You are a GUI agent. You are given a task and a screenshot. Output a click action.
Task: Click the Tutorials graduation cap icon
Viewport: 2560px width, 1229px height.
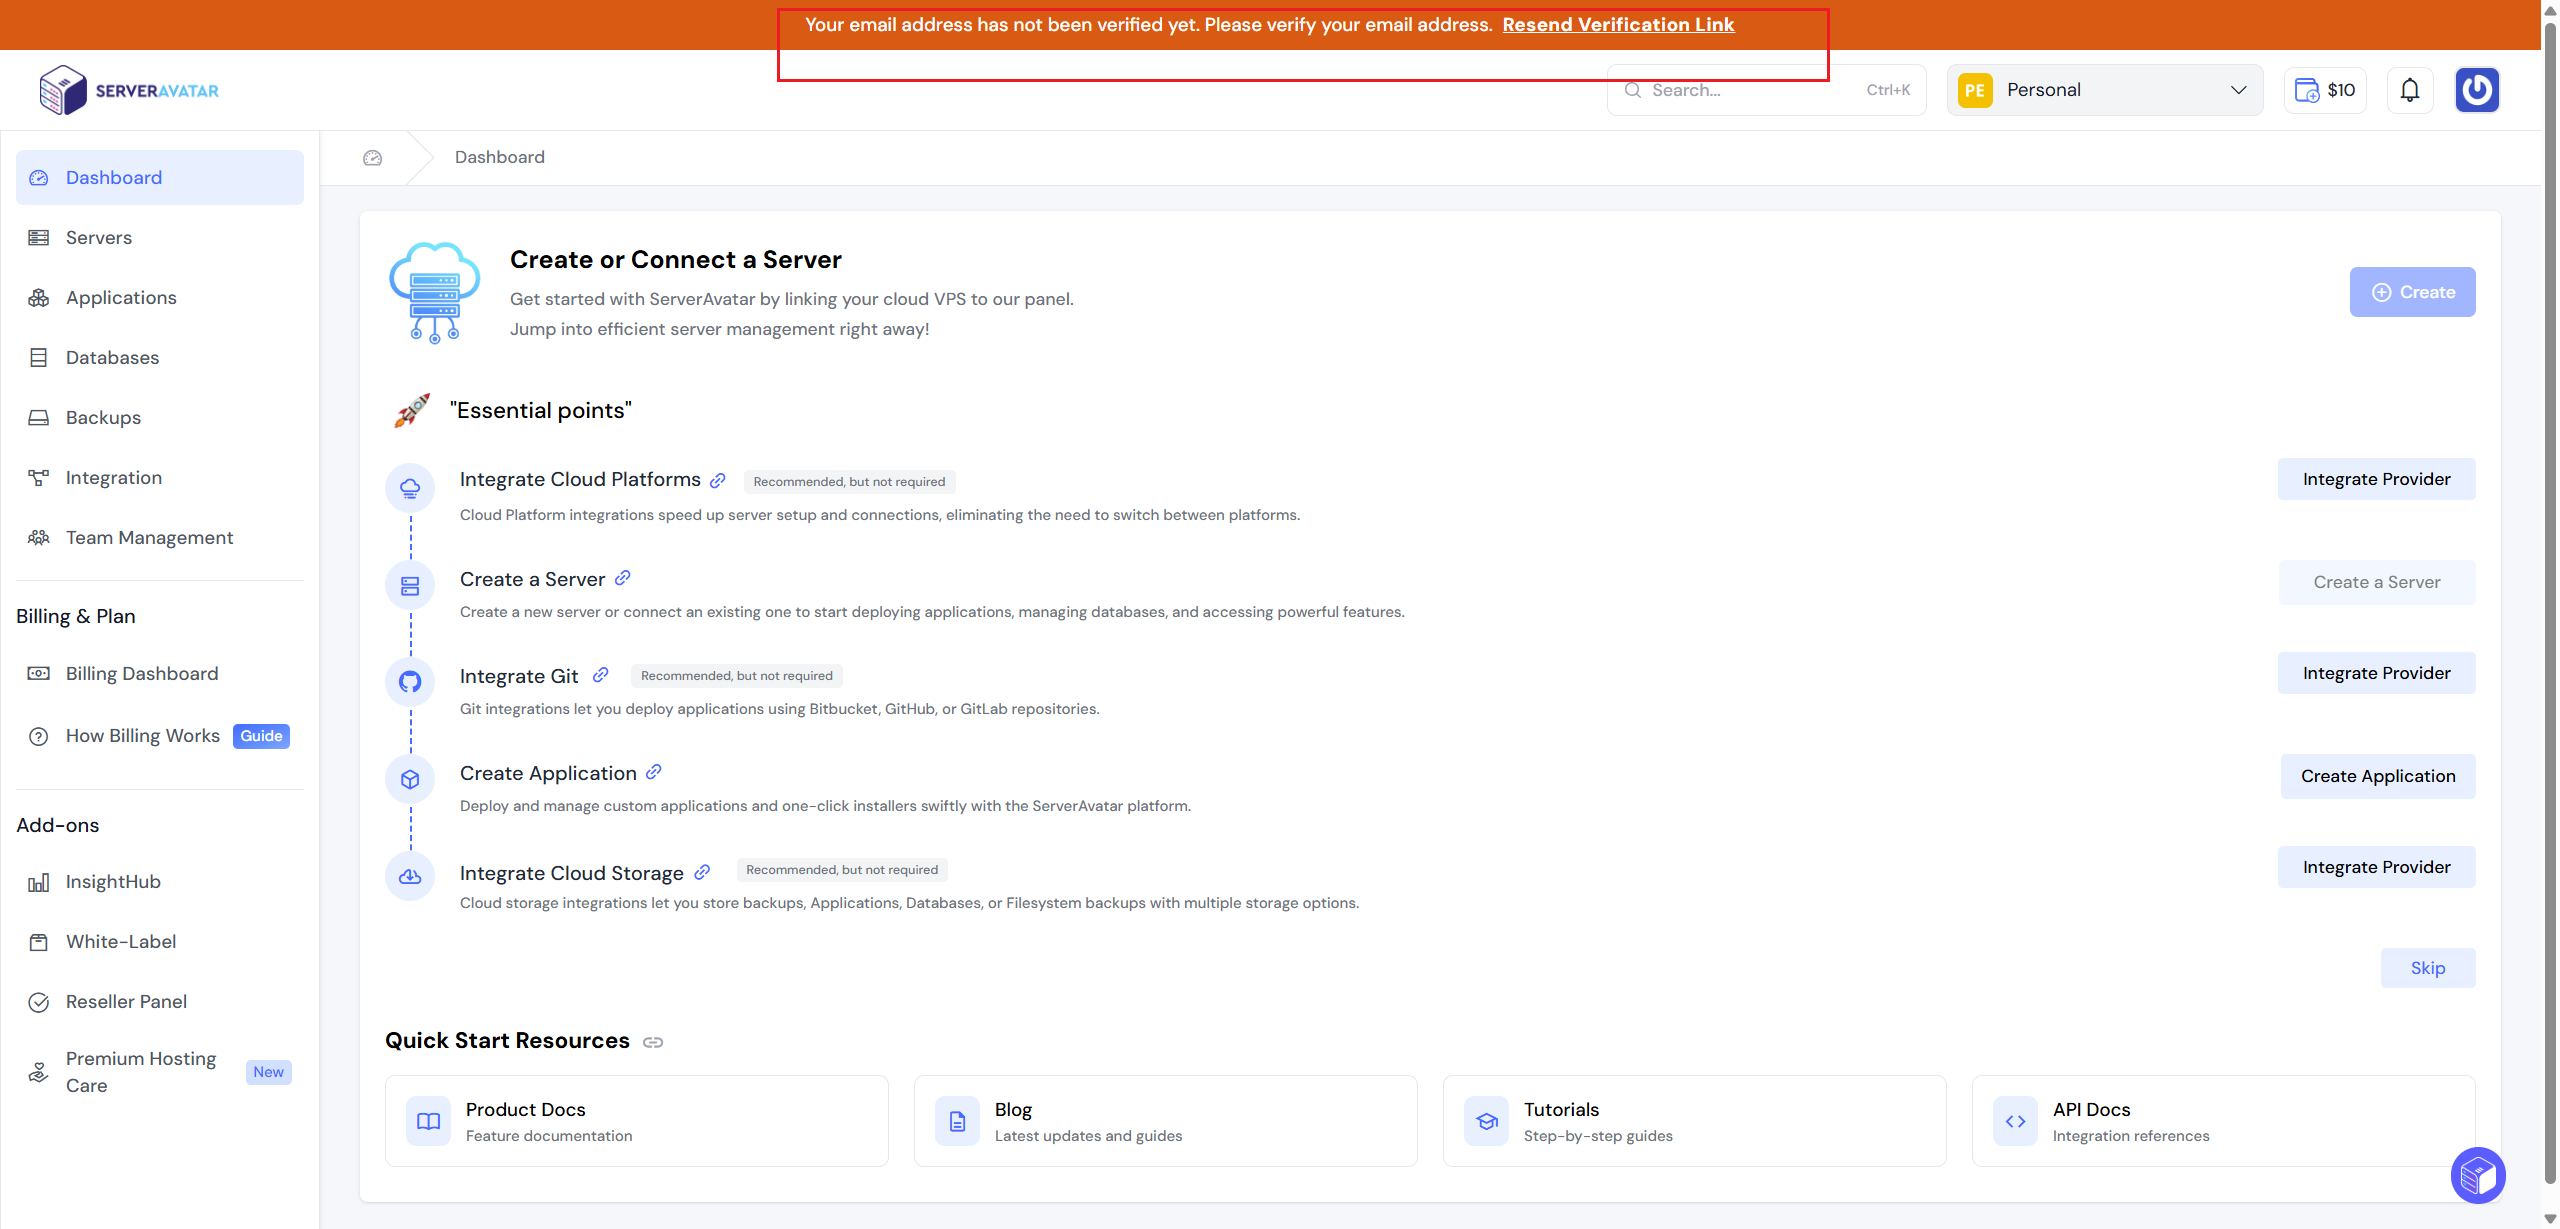(x=1486, y=1121)
